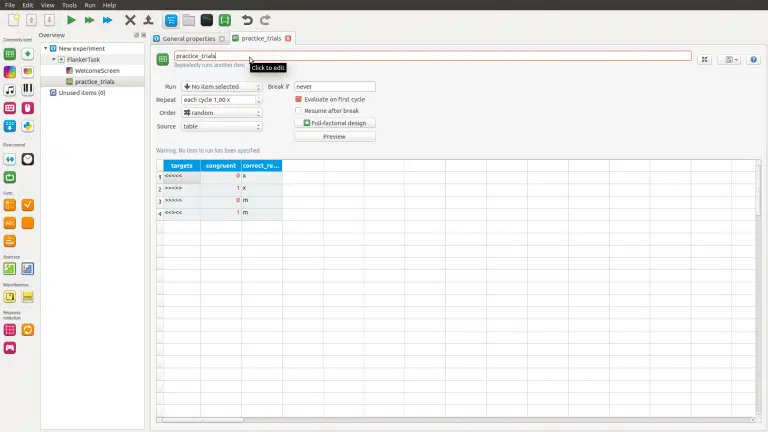Select the pink joystick gamepad item
This screenshot has width=768, height=432.
point(10,348)
